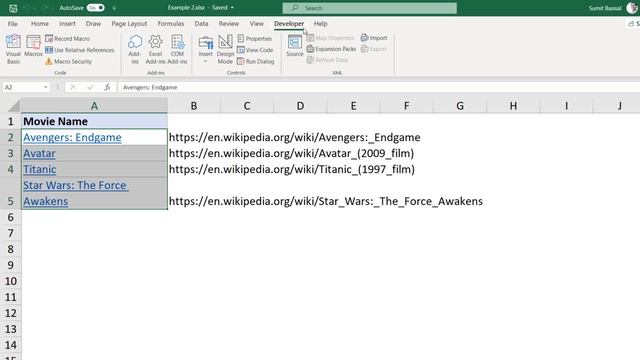The width and height of the screenshot is (640, 360).
Task: Open Sumit Bansal account profile picture
Action: click(632, 8)
